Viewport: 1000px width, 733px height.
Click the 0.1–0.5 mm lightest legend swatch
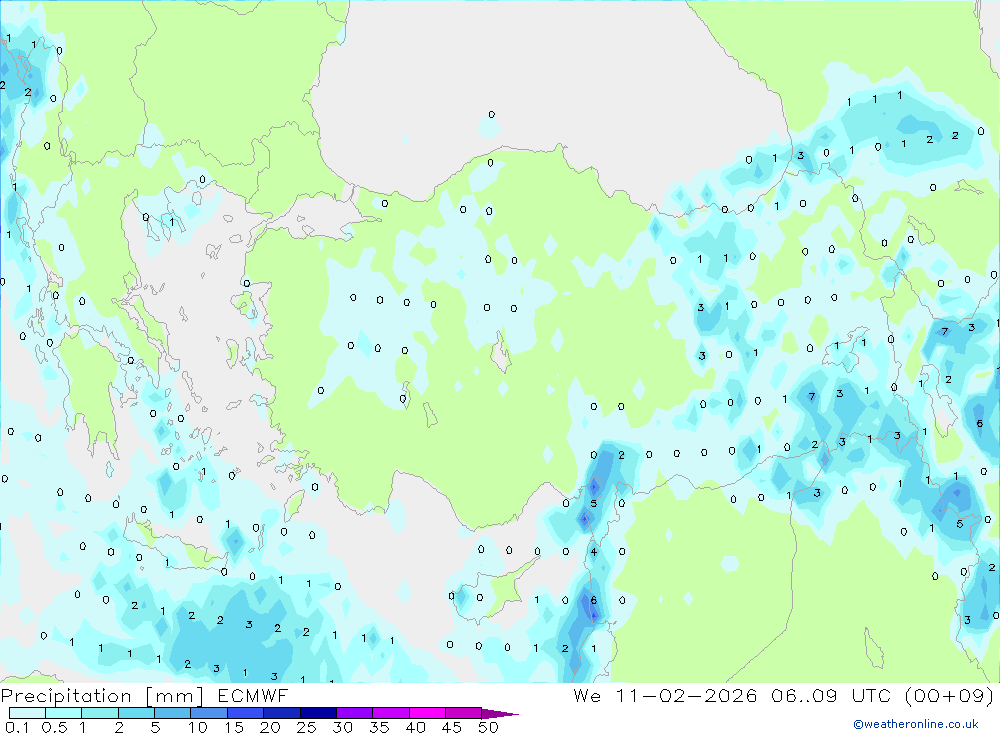coord(27,713)
